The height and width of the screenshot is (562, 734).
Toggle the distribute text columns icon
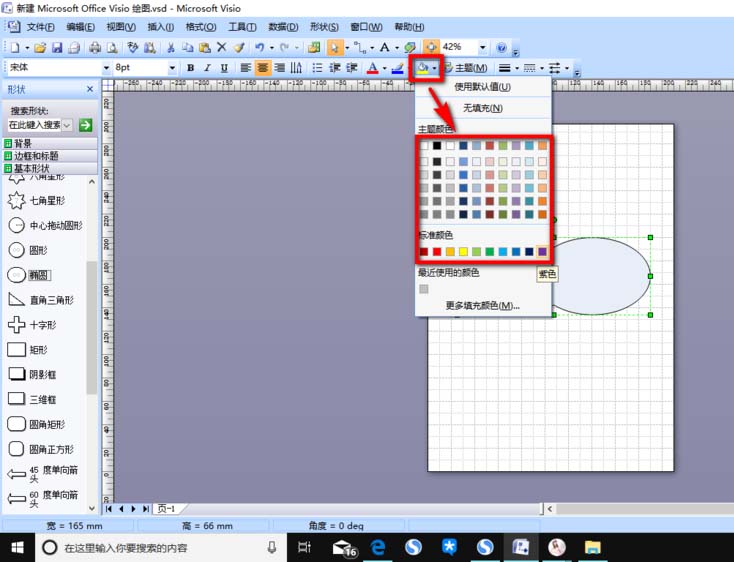click(296, 68)
